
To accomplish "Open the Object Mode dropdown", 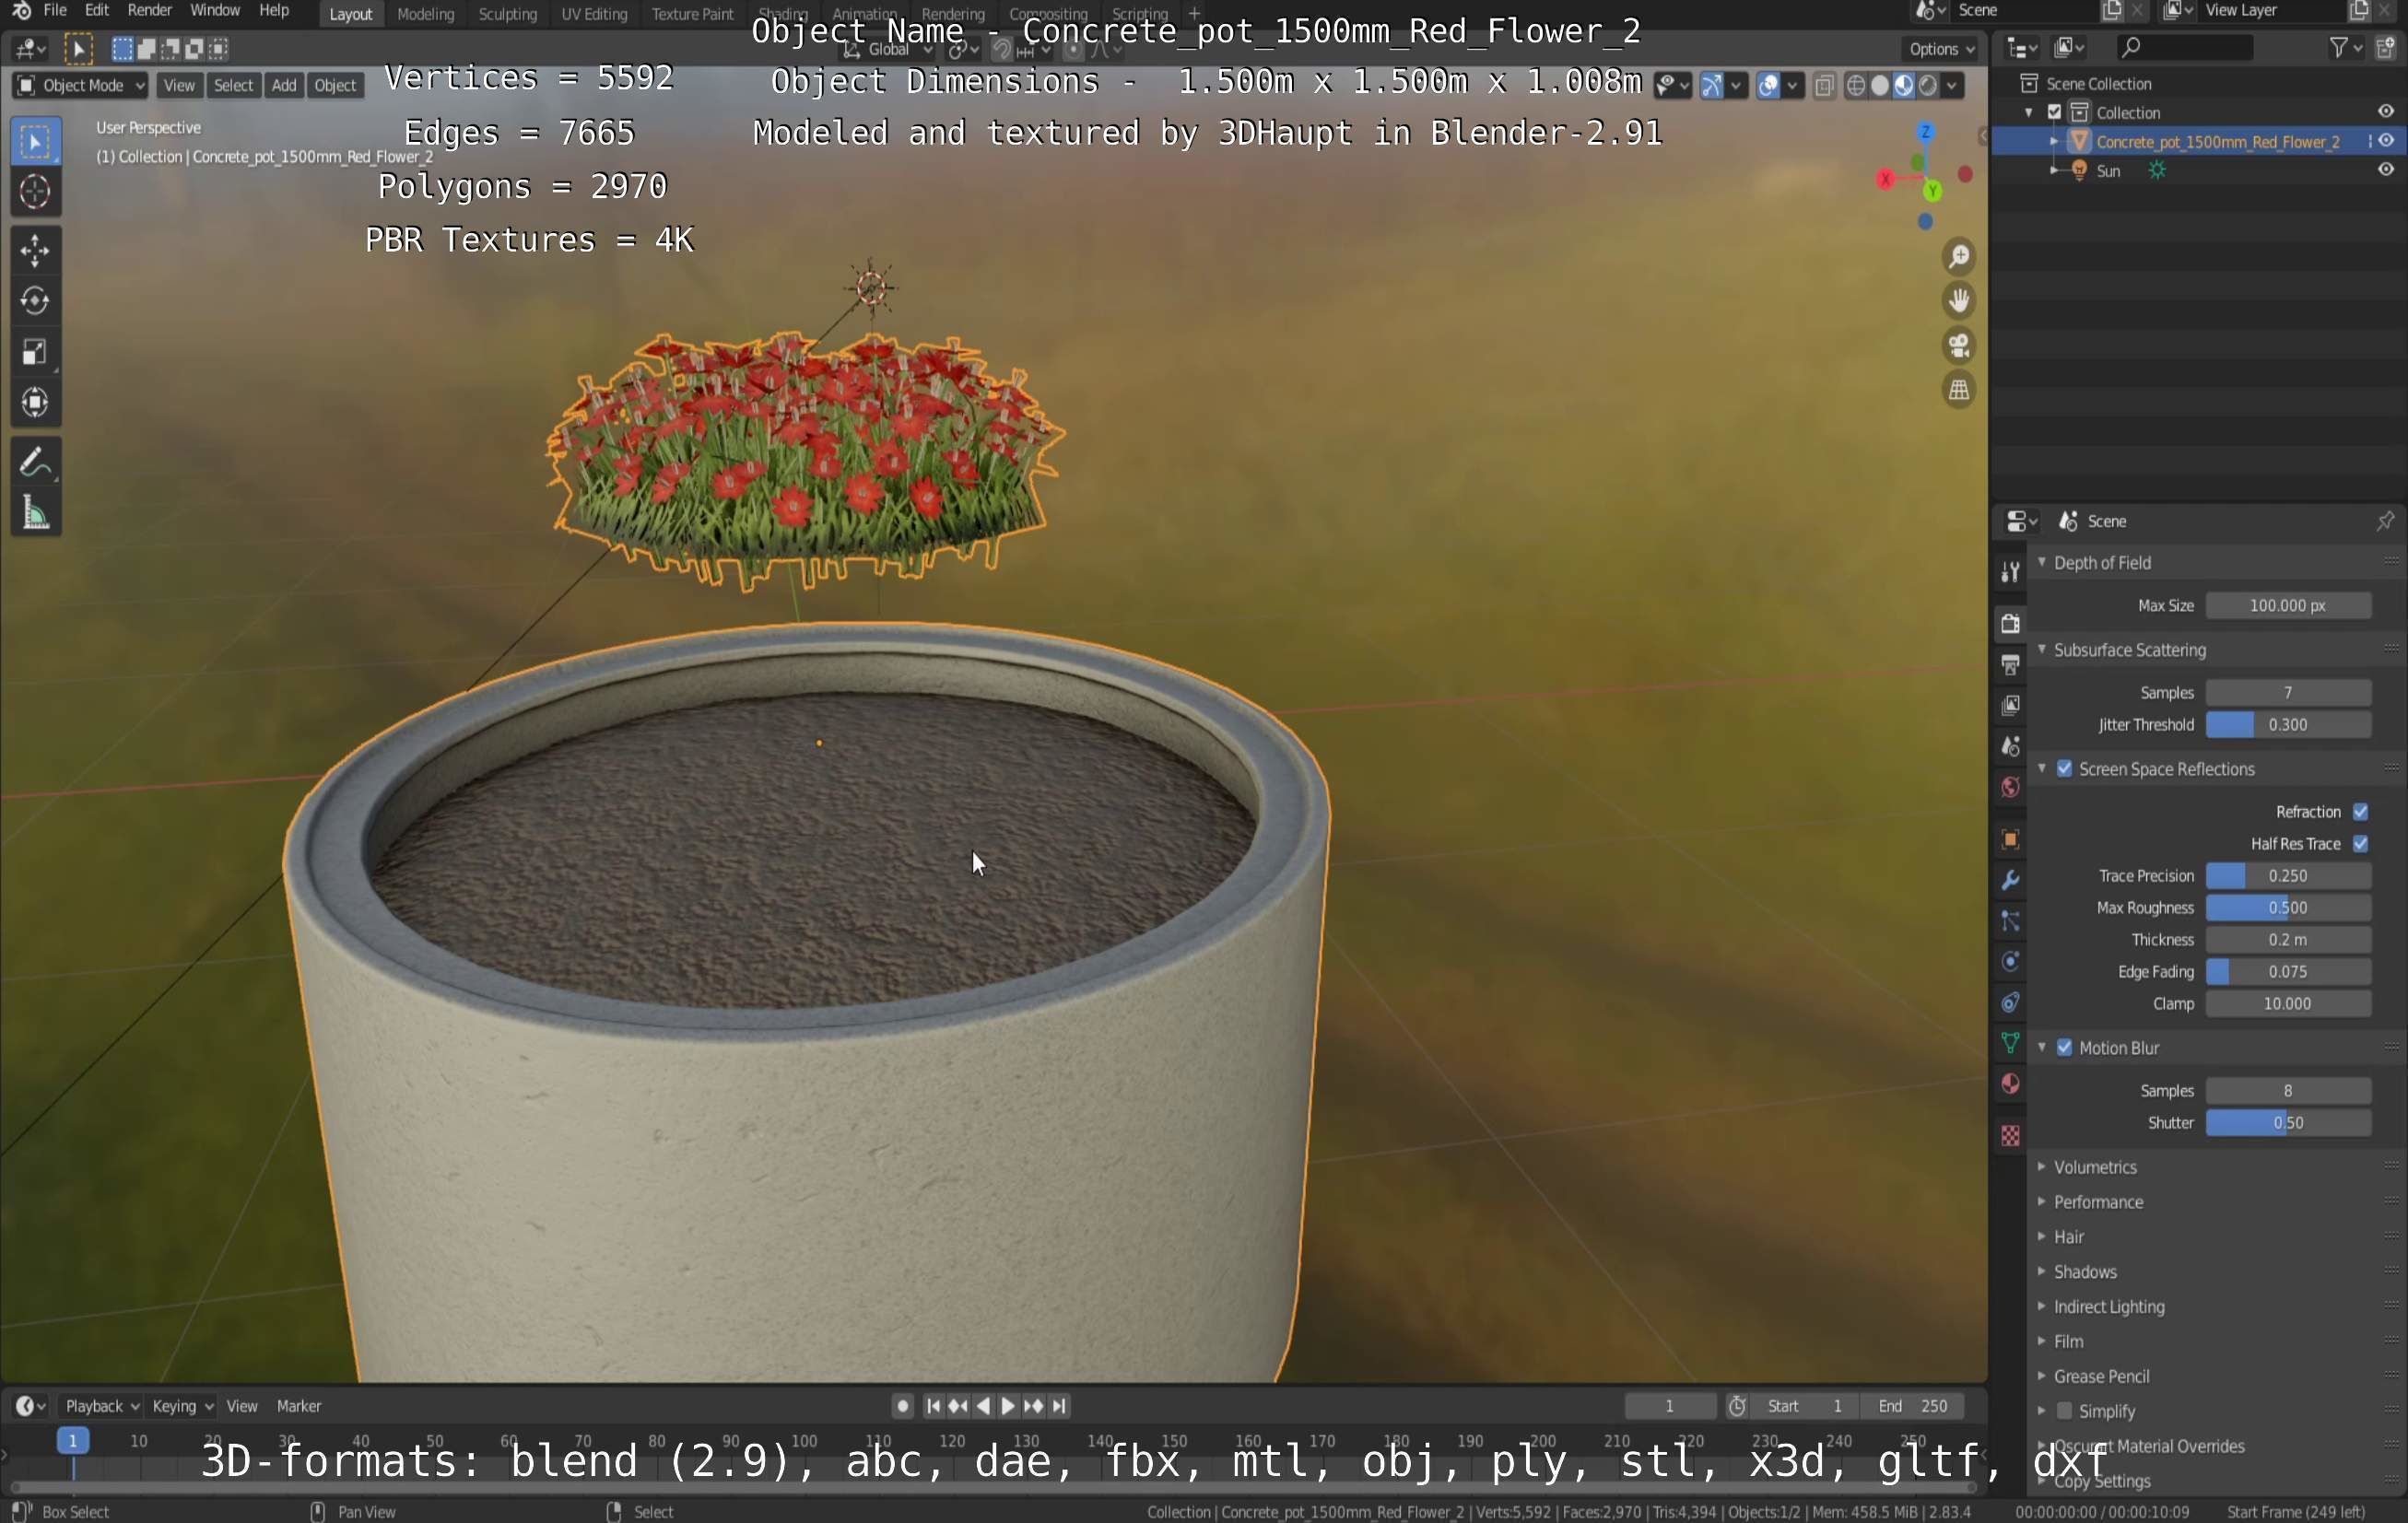I will (81, 86).
